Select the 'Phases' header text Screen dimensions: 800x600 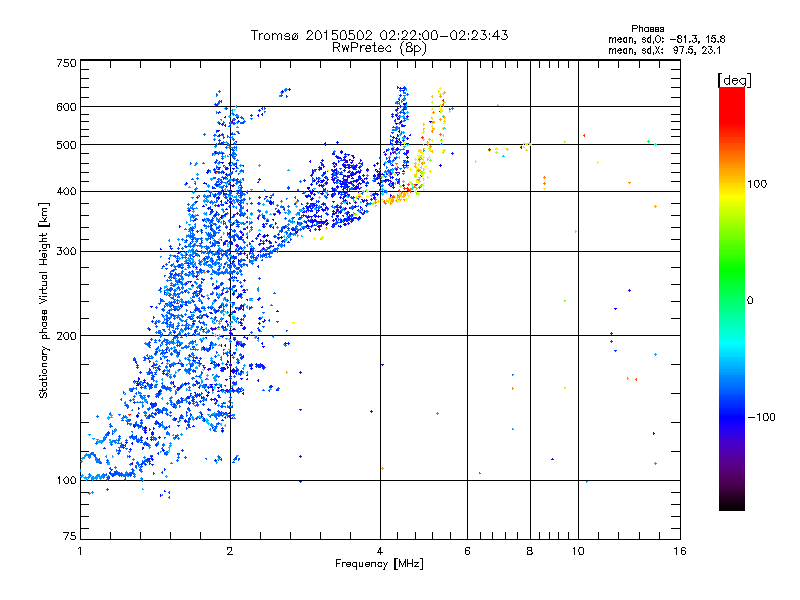[647, 29]
